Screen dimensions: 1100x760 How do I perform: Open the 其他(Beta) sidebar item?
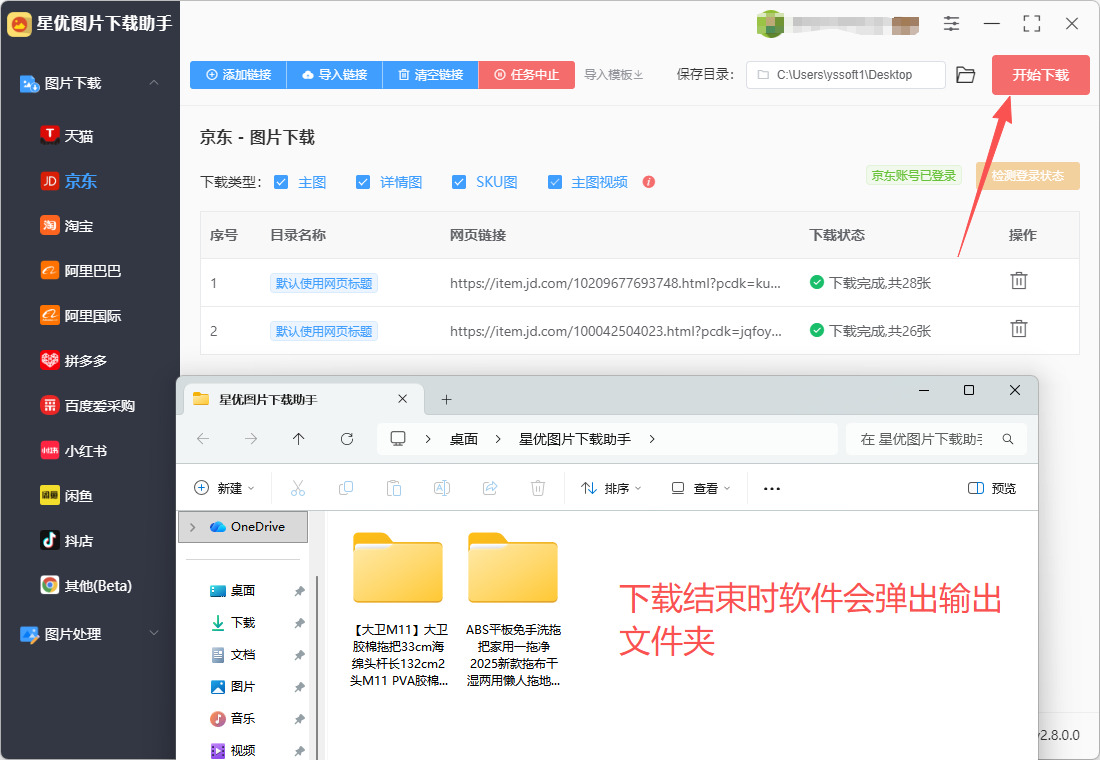click(x=86, y=585)
